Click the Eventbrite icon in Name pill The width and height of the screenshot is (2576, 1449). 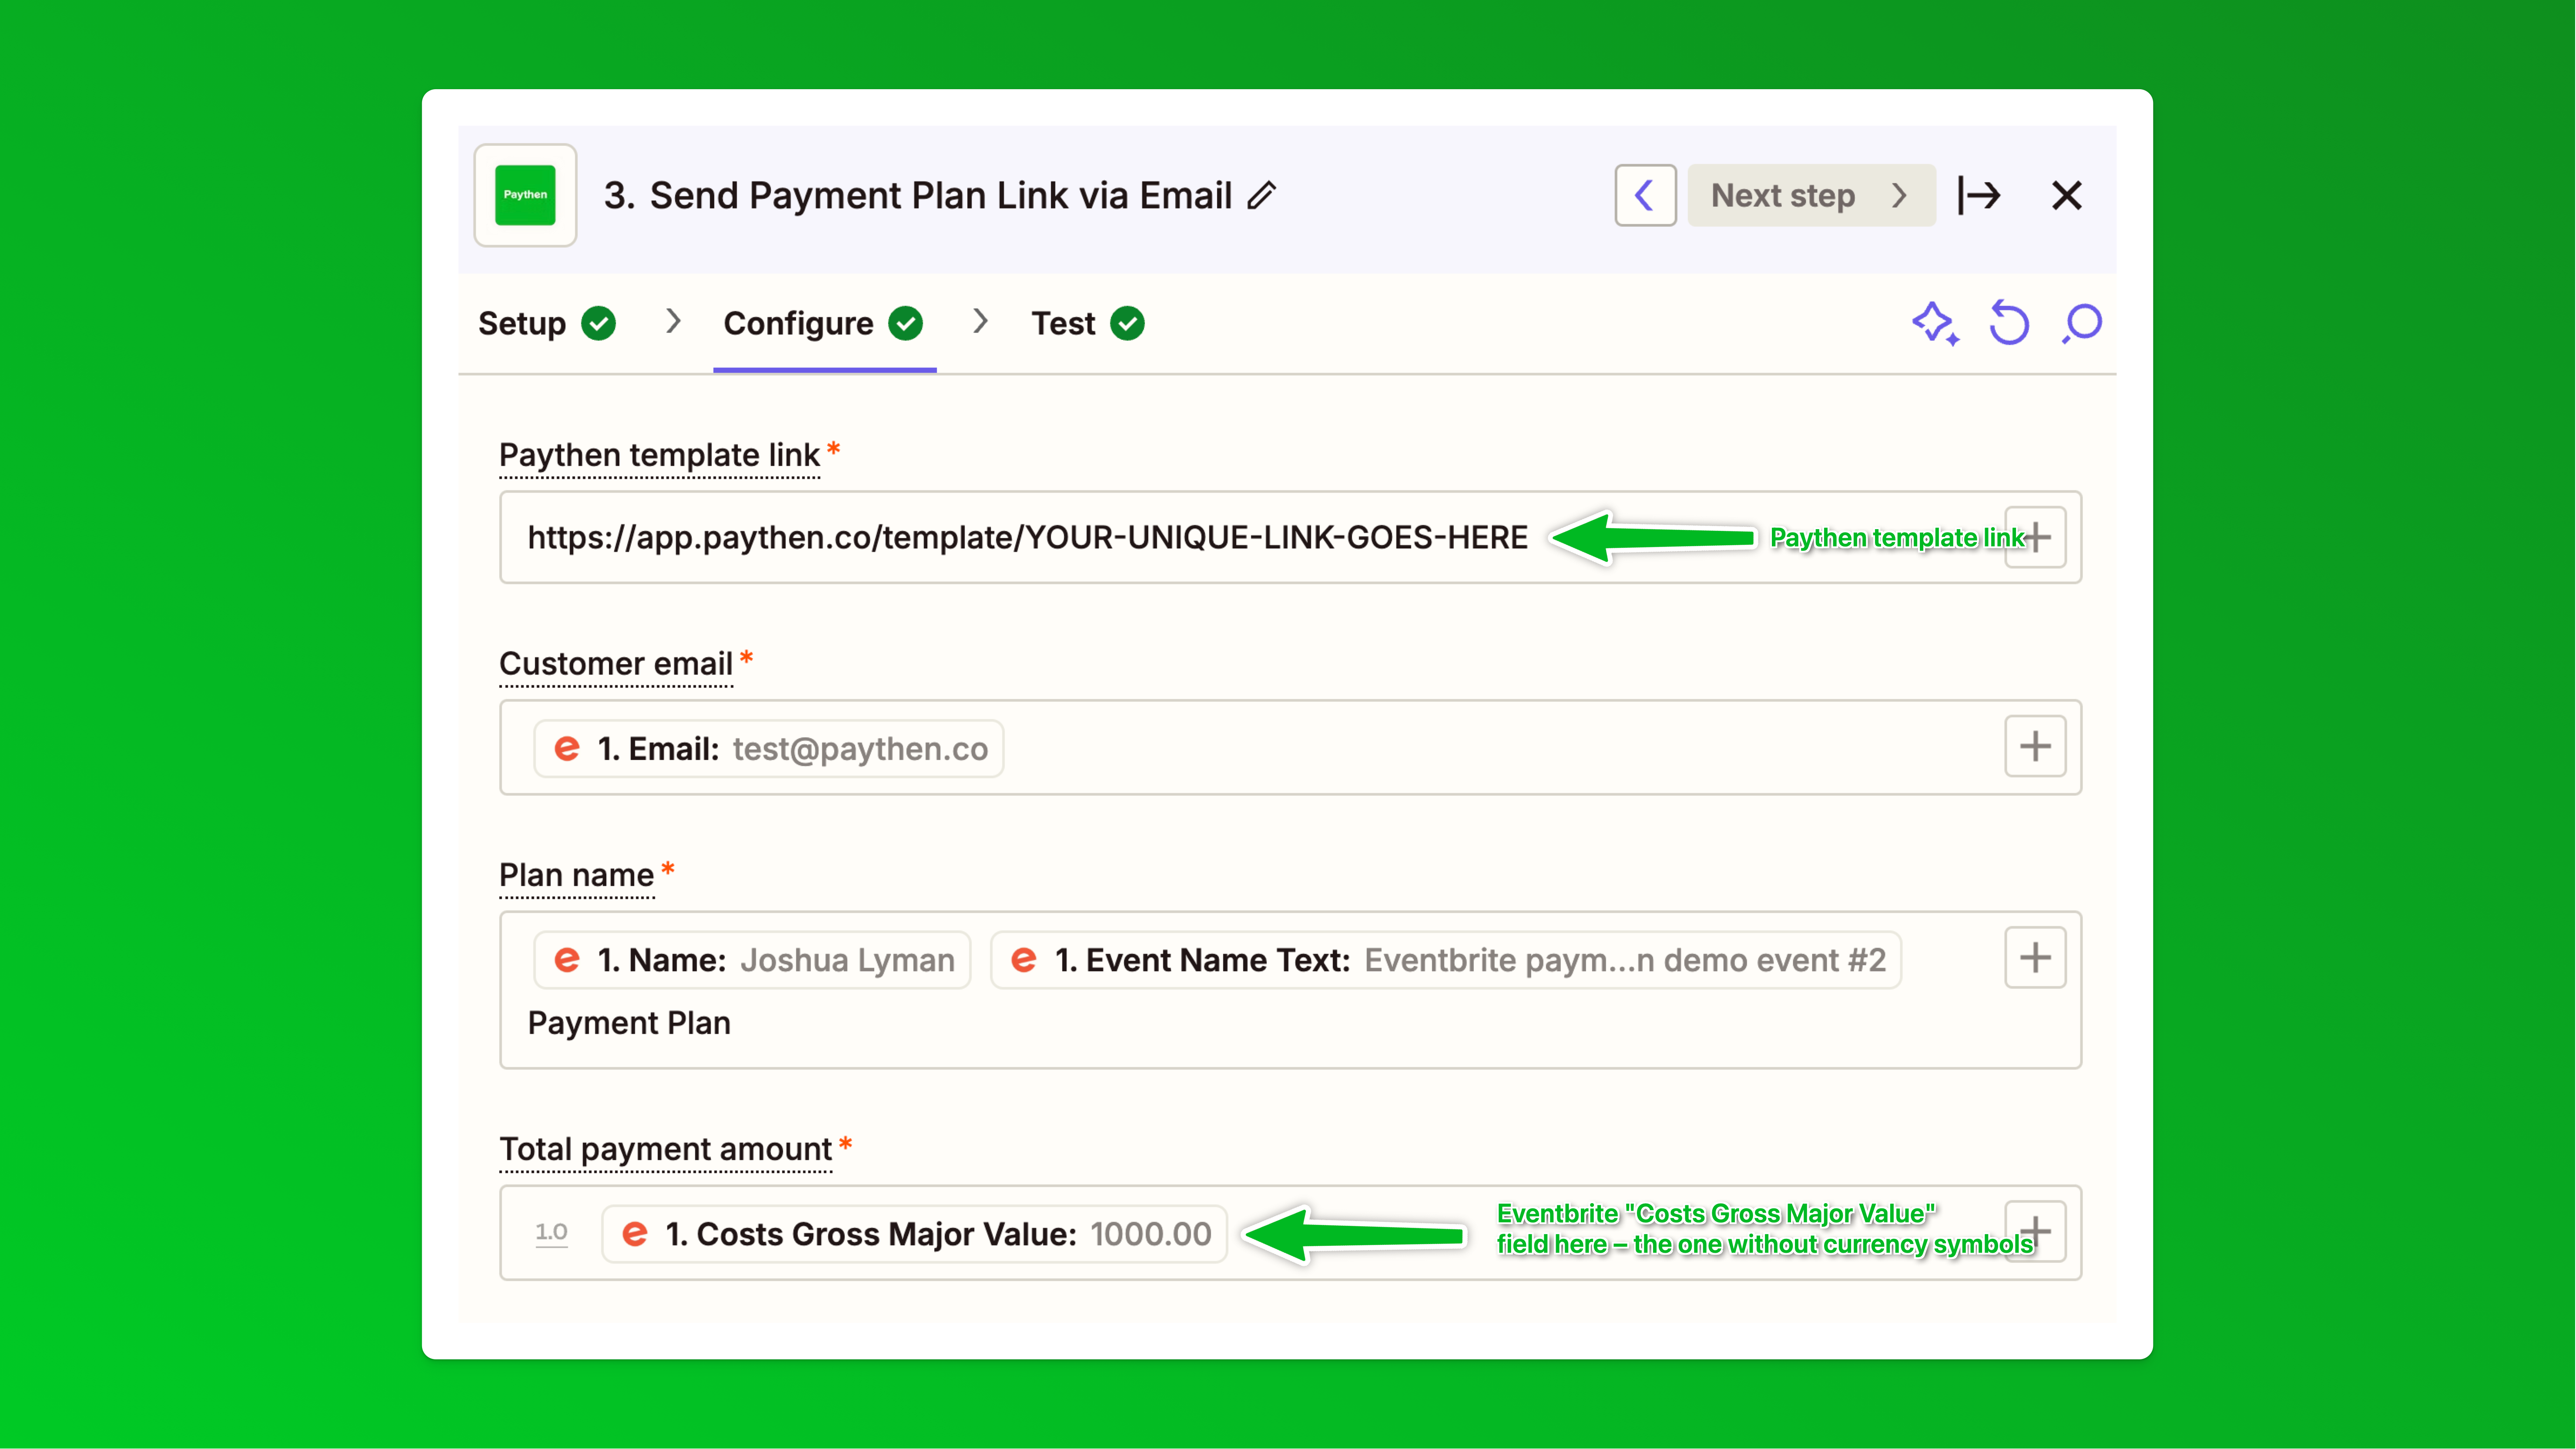(567, 960)
